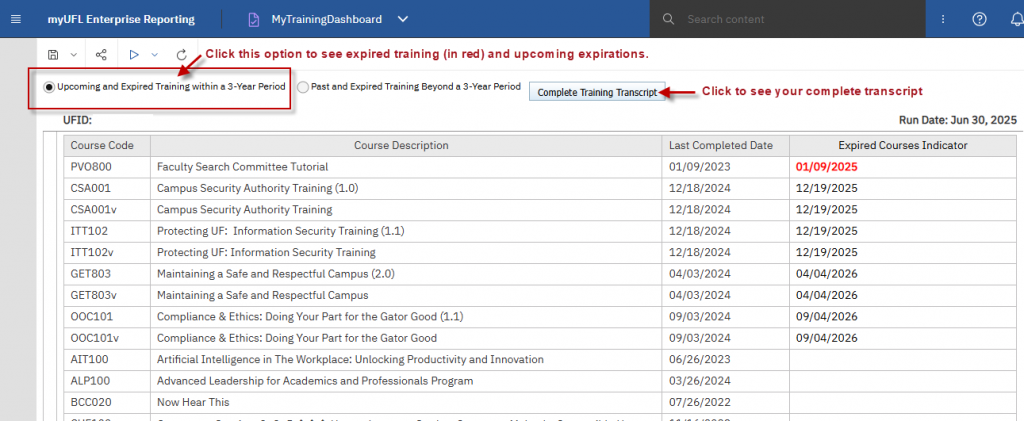Open the help question mark icon
This screenshot has width=1024, height=421.
point(979,19)
